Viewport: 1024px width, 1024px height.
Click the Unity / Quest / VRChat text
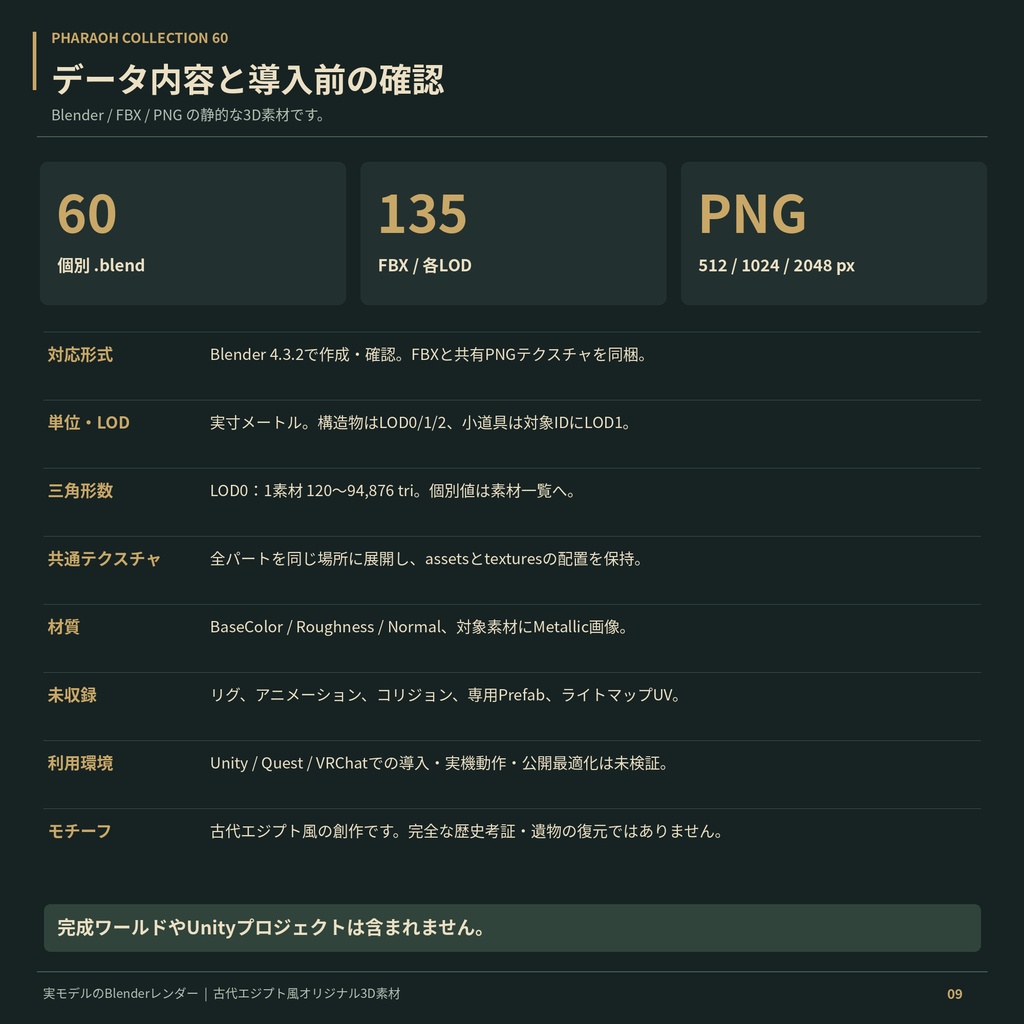coord(439,763)
